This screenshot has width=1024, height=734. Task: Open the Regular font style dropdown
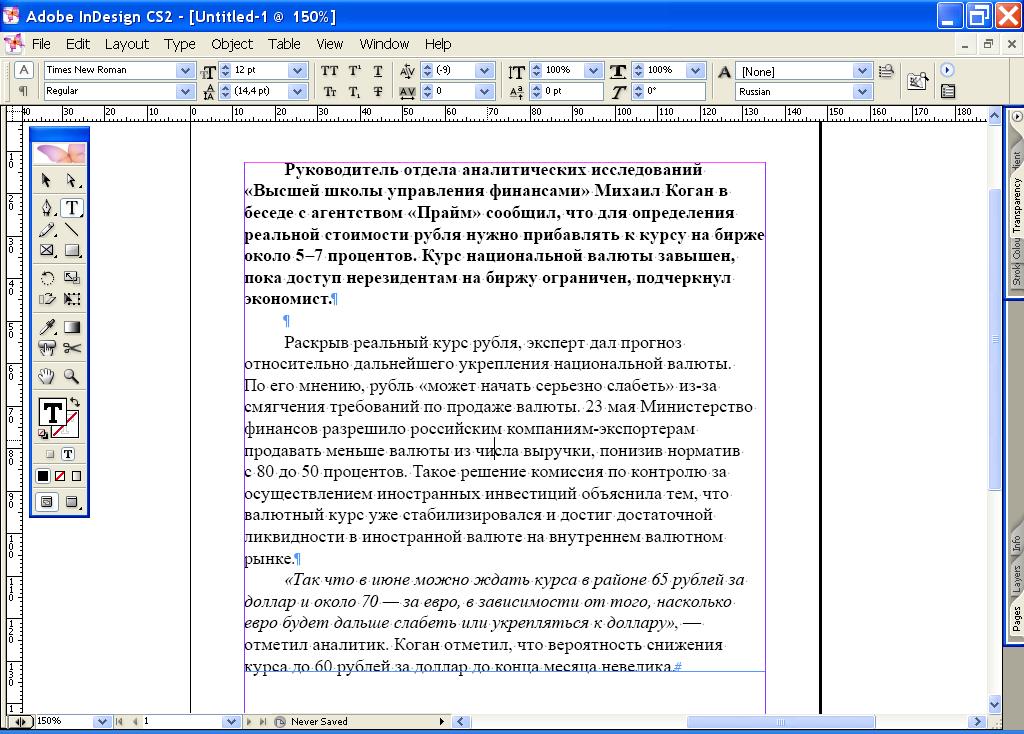tap(185, 91)
